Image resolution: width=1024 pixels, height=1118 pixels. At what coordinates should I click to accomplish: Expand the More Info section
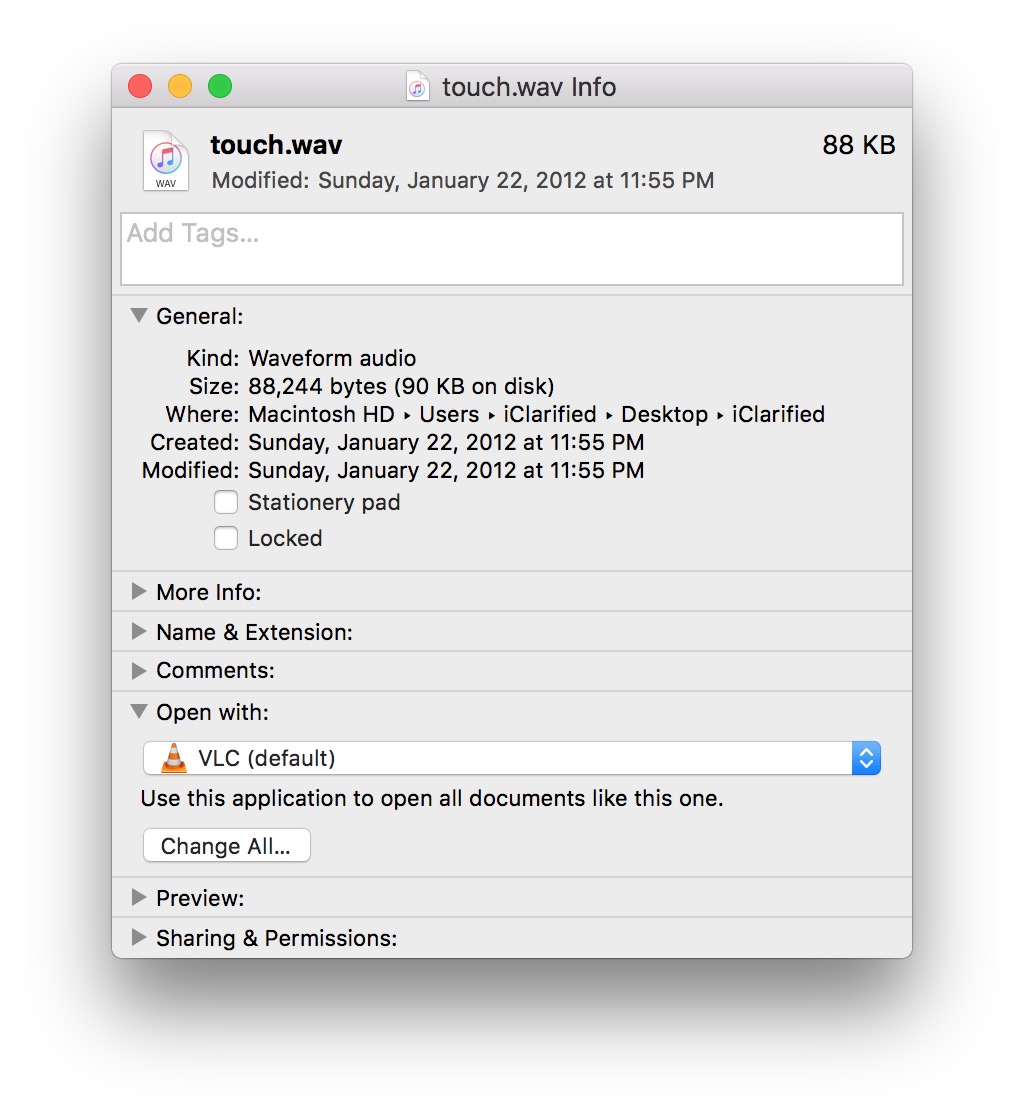tap(139, 592)
